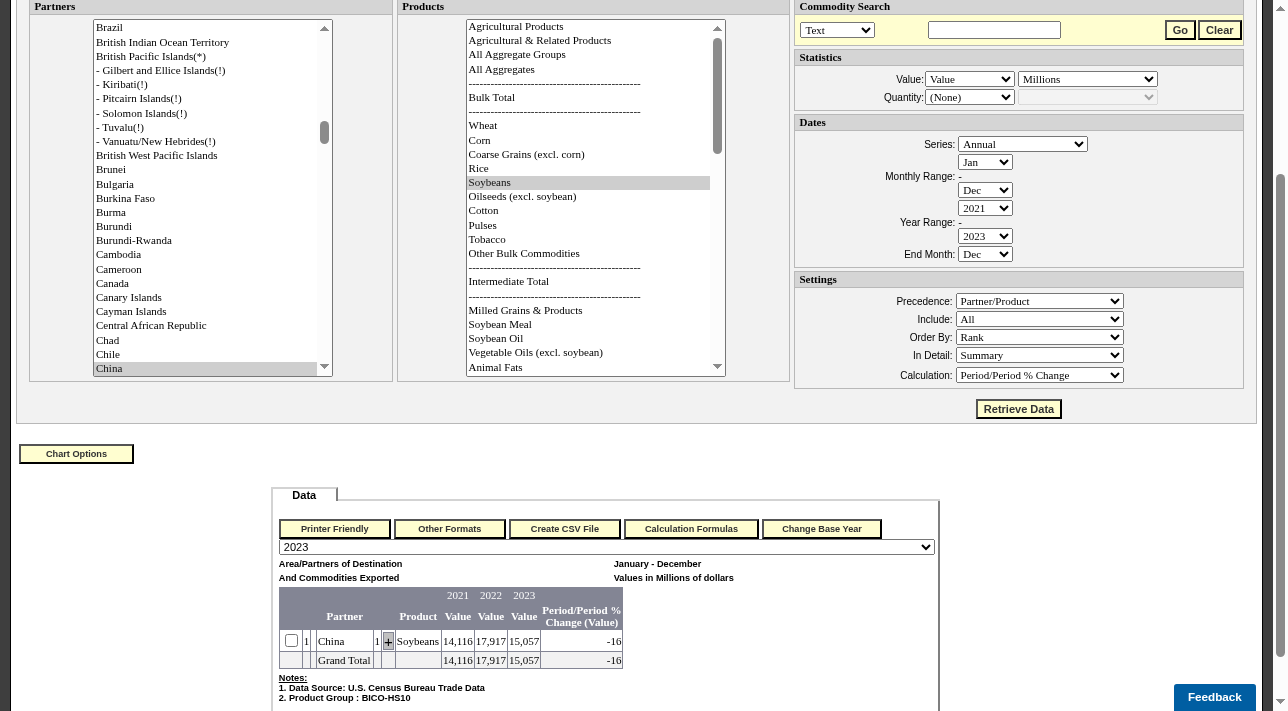Open the Calculation dropdown

tap(1040, 375)
